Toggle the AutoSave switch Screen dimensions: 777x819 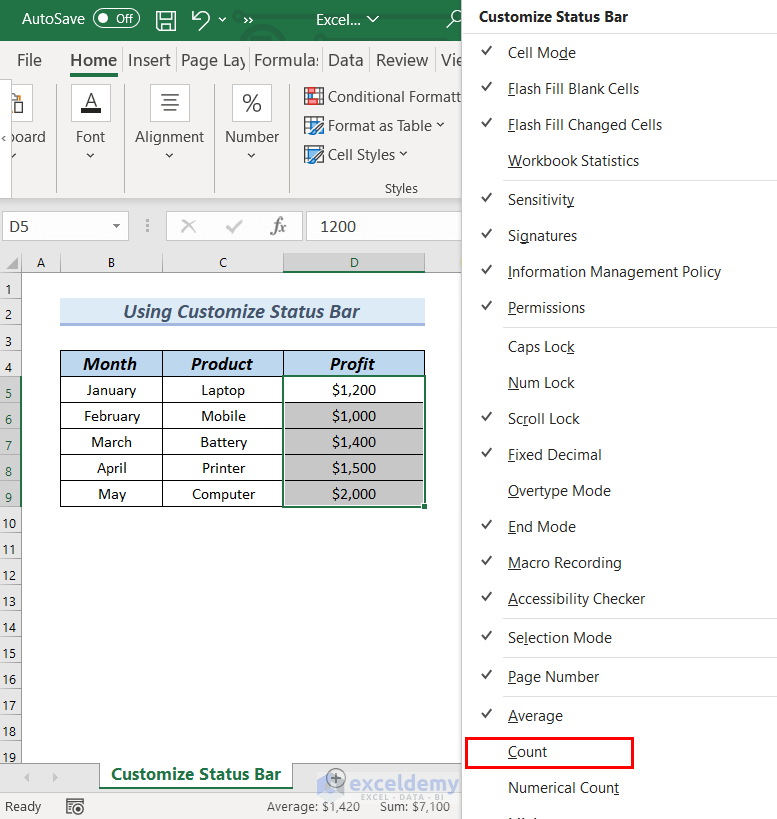116,19
